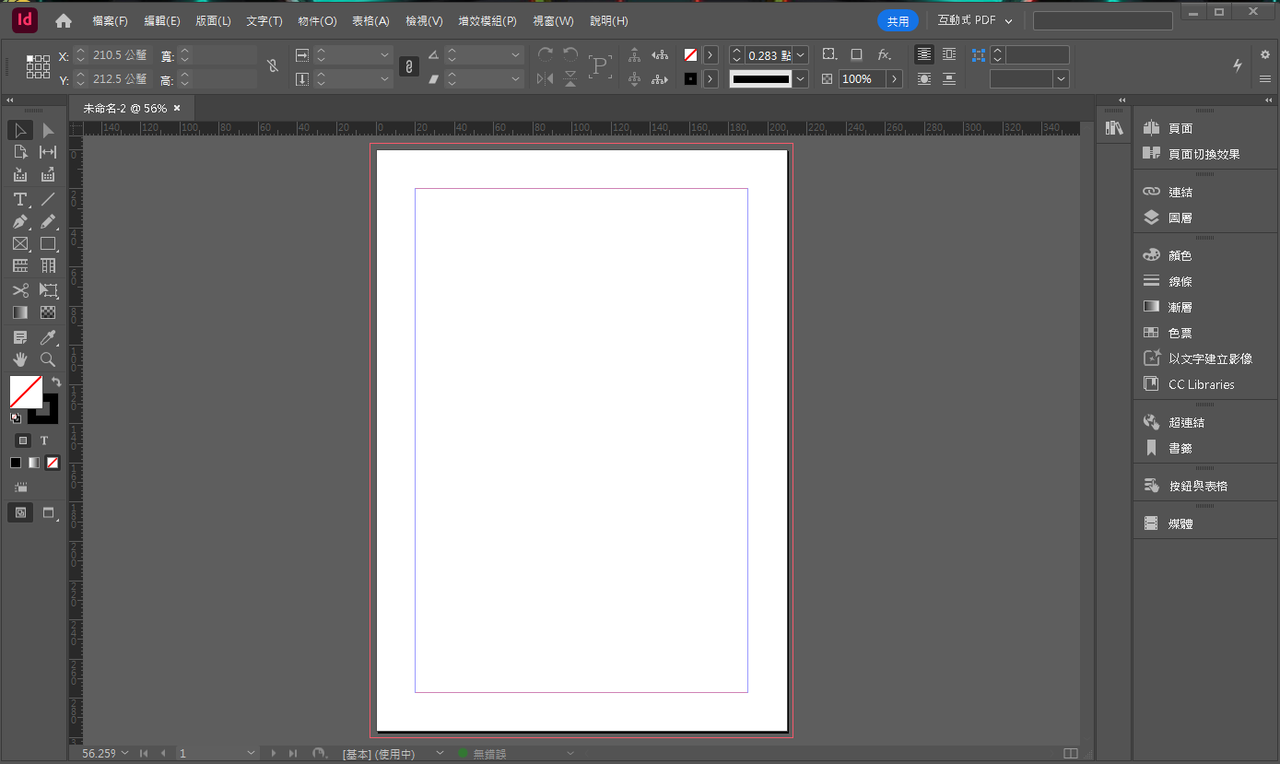Select the Pen tool in toolbox
The height and width of the screenshot is (764, 1280).
tap(20, 221)
